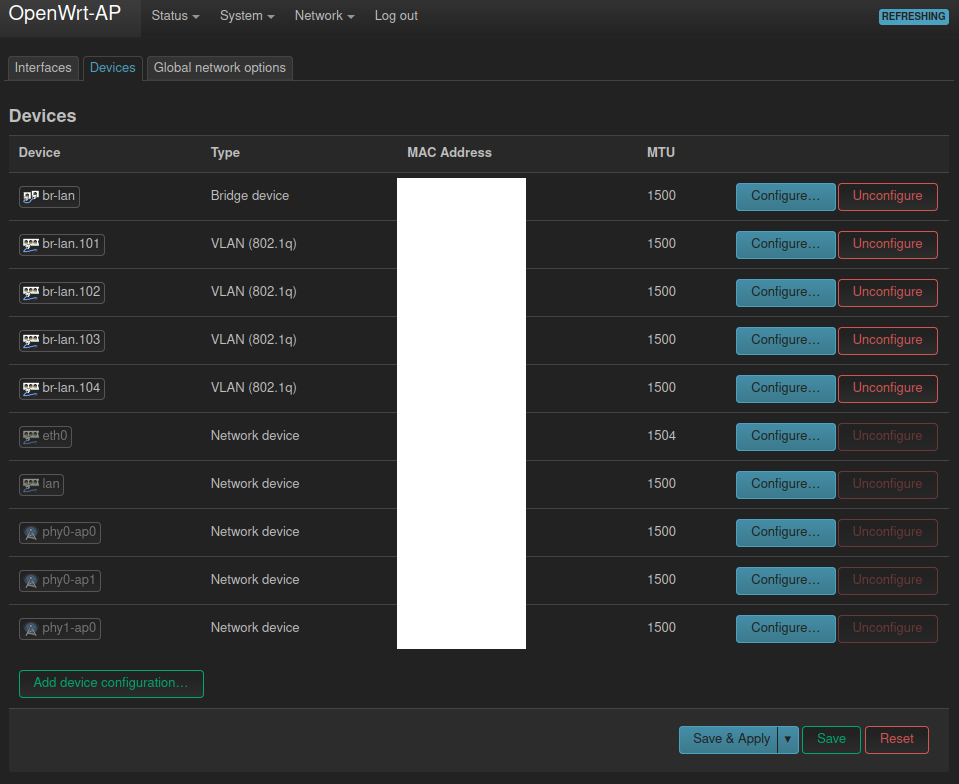Expand the System dropdown menu

[247, 16]
